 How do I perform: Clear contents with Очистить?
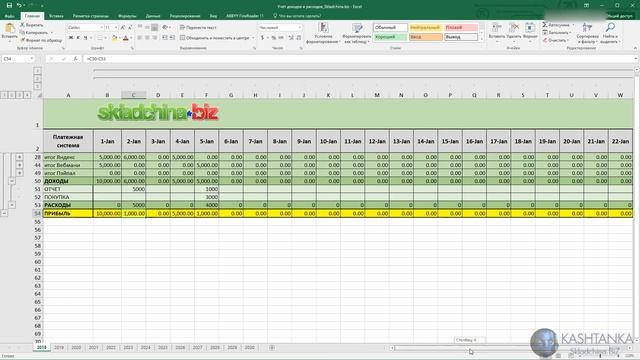tap(556, 40)
